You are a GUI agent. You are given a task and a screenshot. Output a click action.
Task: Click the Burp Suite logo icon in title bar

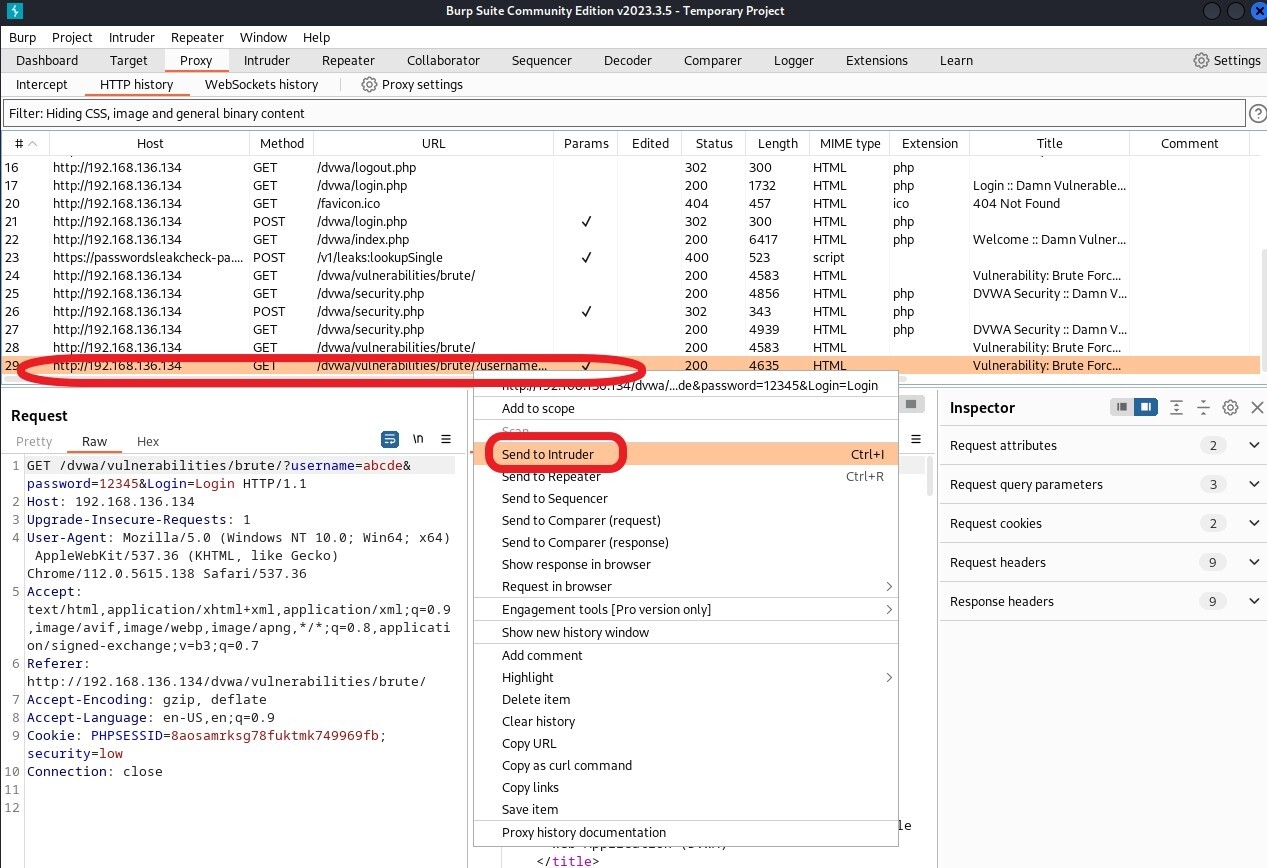[x=15, y=11]
